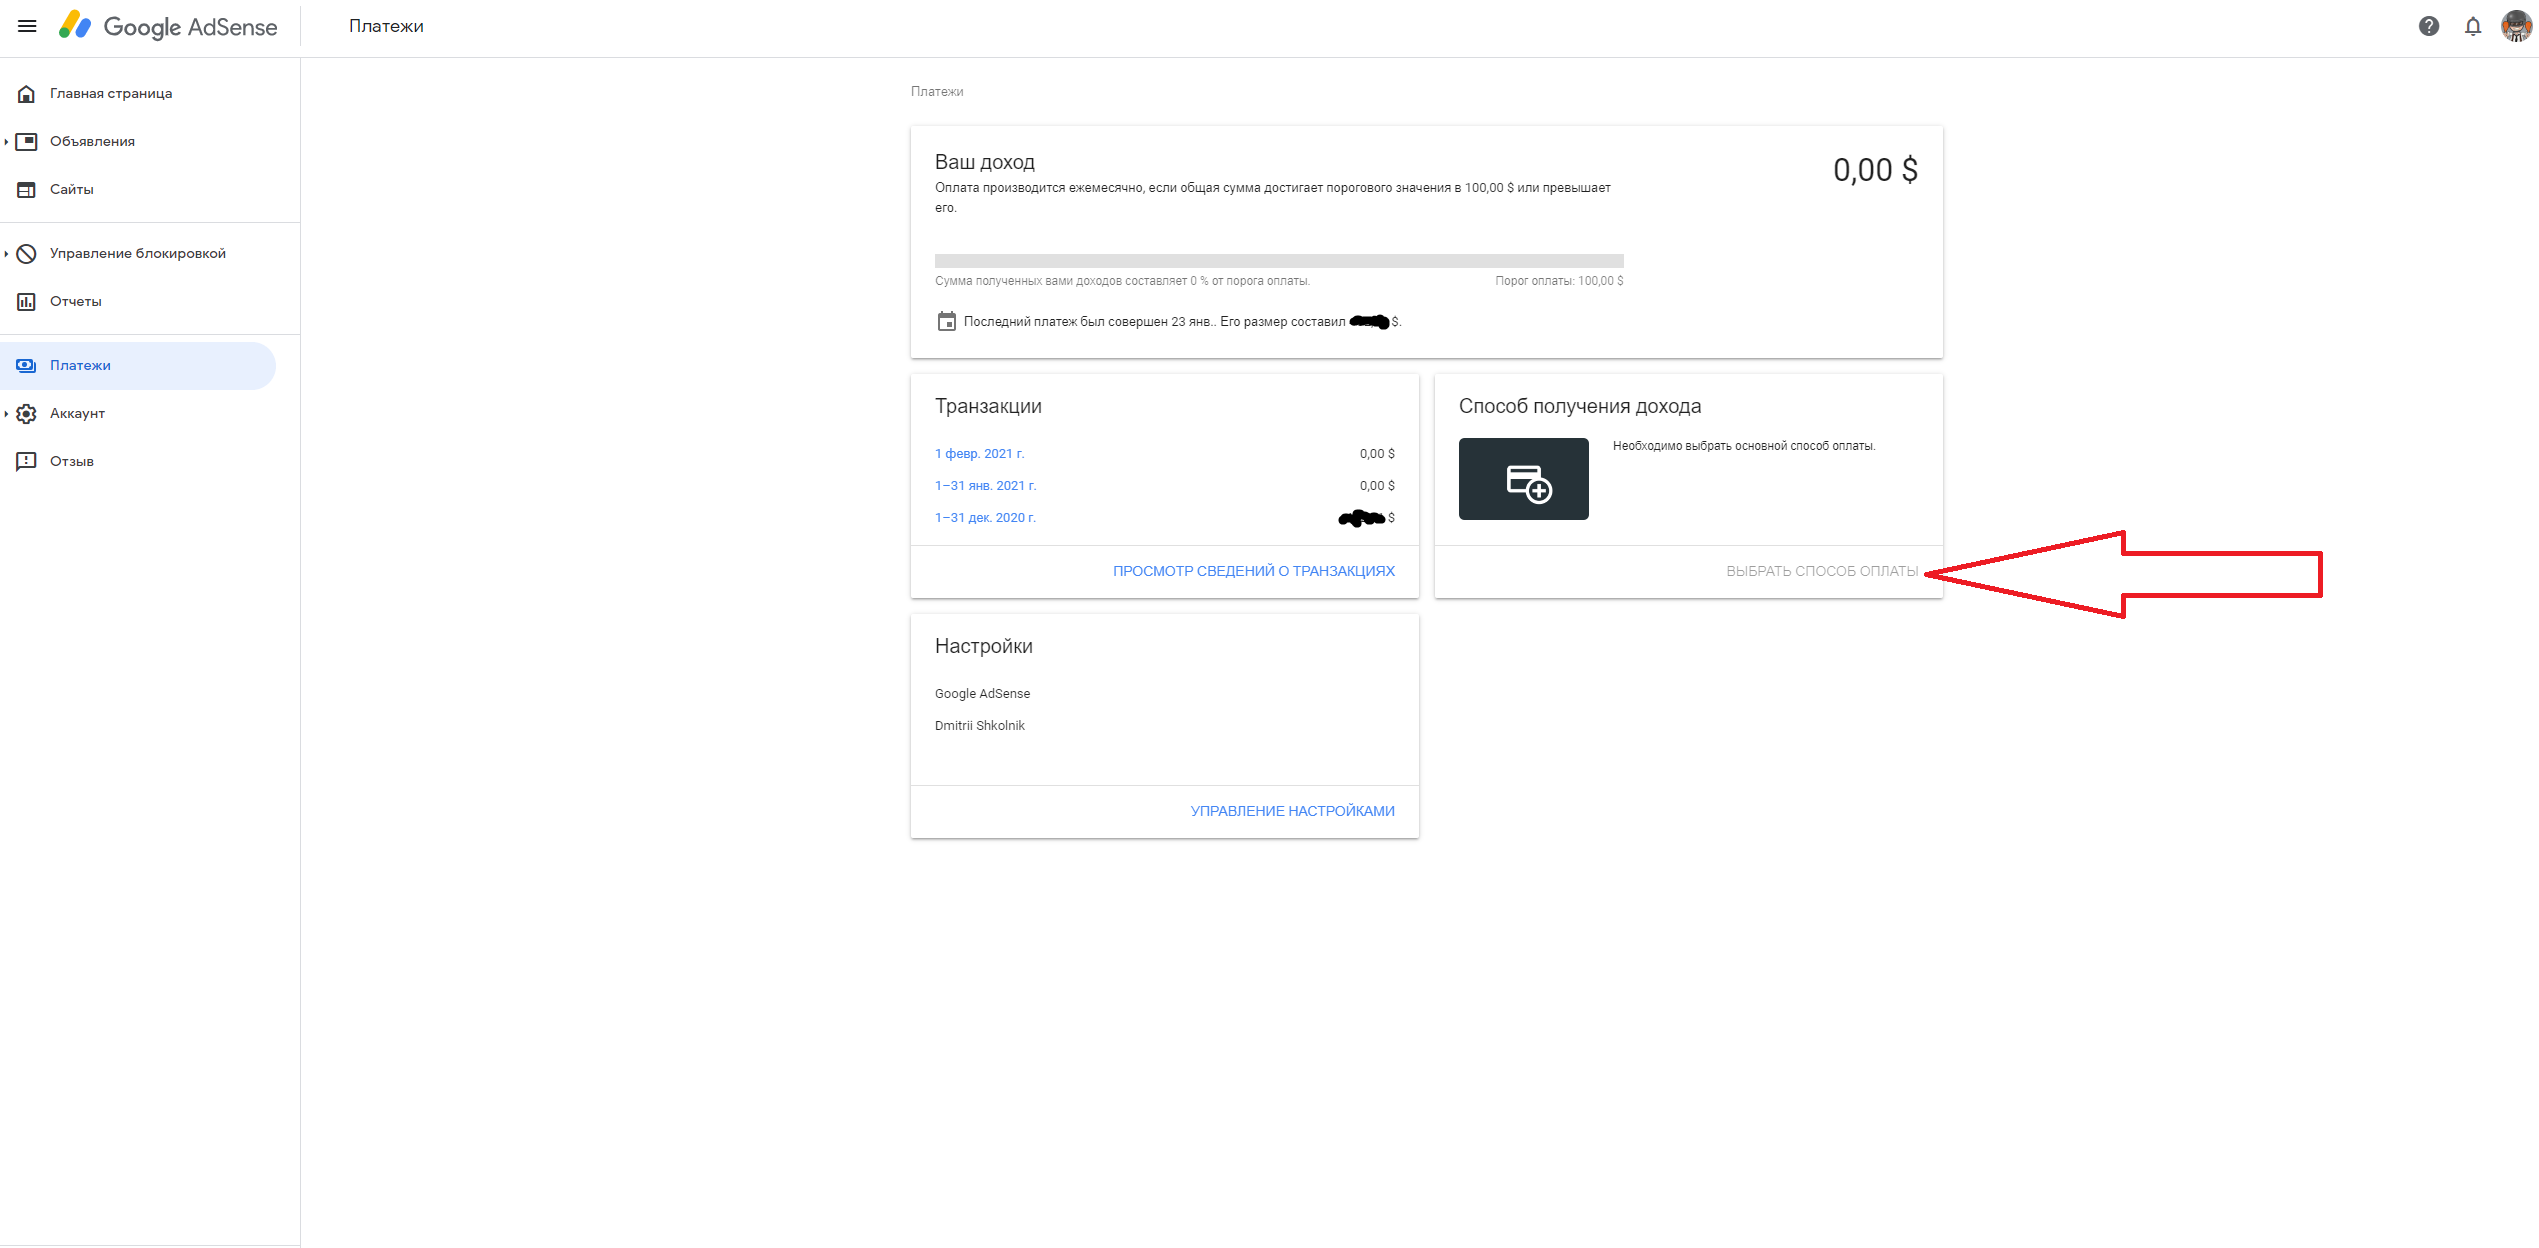This screenshot has width=2539, height=1248.
Task: Open the user account avatar
Action: click(2515, 26)
